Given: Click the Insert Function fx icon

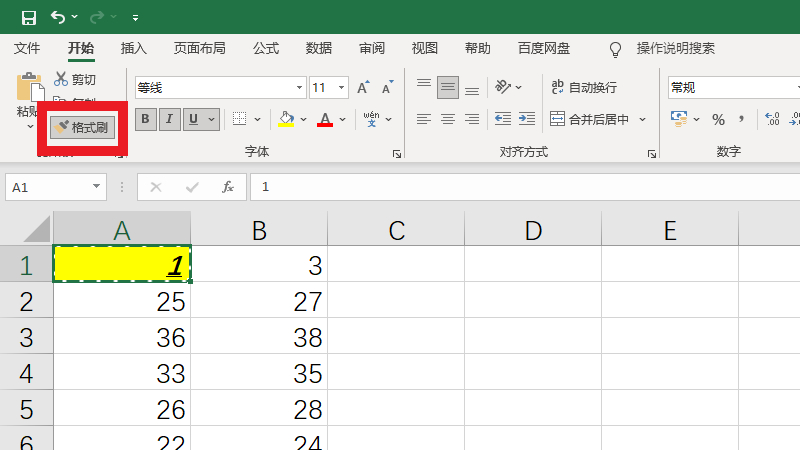Looking at the screenshot, I should click(x=228, y=187).
